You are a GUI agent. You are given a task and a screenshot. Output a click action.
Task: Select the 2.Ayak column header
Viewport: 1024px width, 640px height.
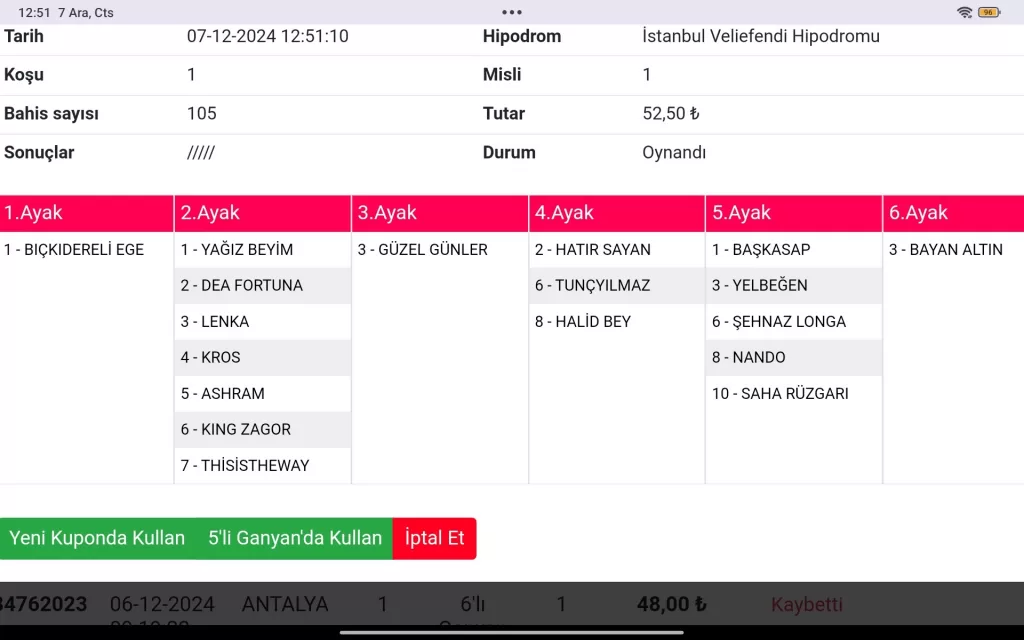(263, 213)
